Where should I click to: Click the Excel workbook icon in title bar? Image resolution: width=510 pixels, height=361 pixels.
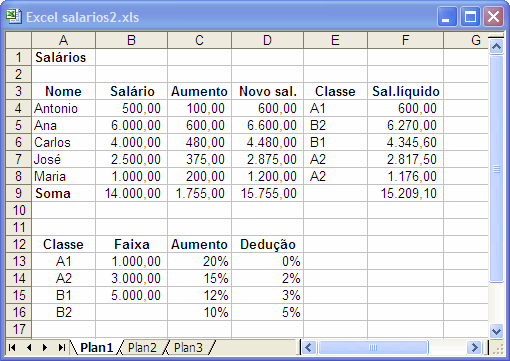click(14, 17)
